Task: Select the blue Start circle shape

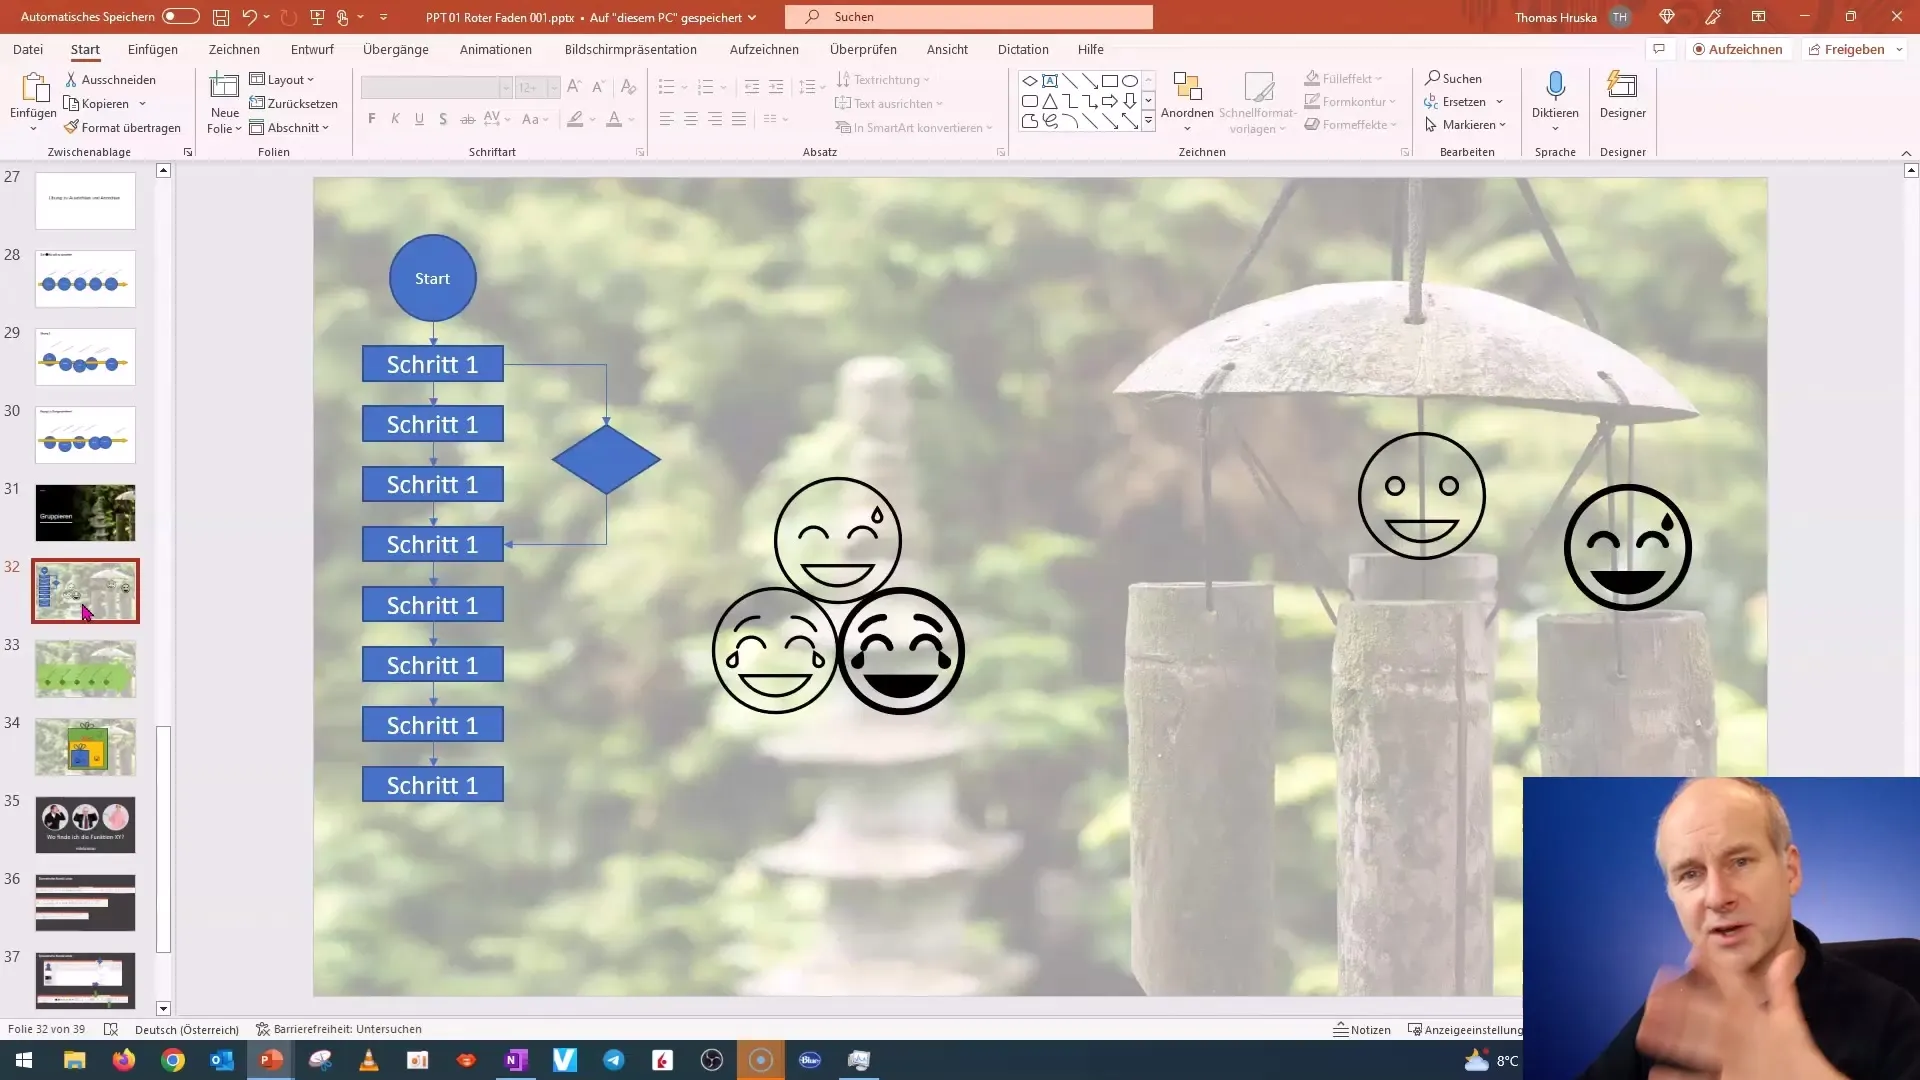Action: [x=432, y=278]
